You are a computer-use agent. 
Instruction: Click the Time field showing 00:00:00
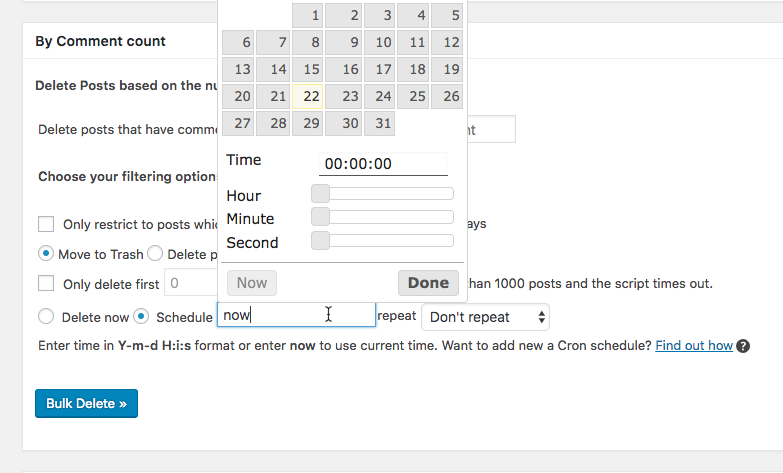pyautogui.click(x=383, y=164)
